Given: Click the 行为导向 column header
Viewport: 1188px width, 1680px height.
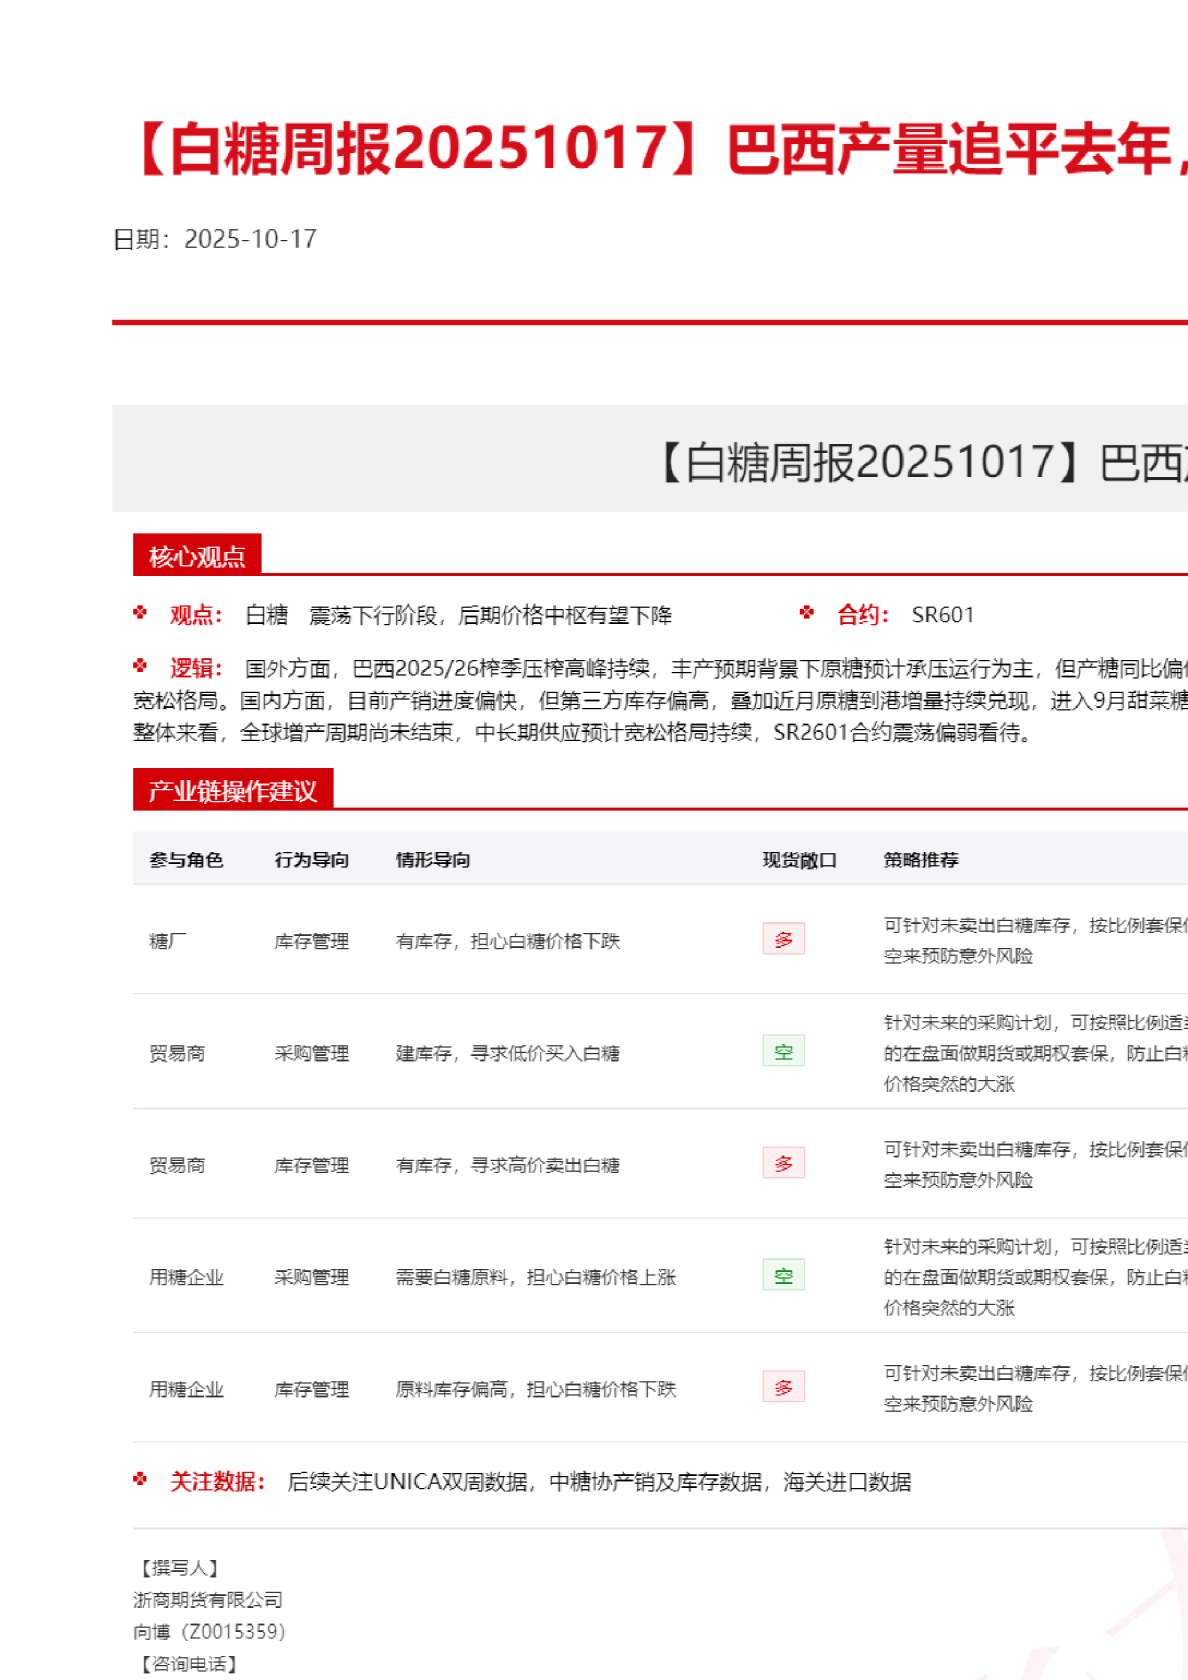Looking at the screenshot, I should coord(311,860).
